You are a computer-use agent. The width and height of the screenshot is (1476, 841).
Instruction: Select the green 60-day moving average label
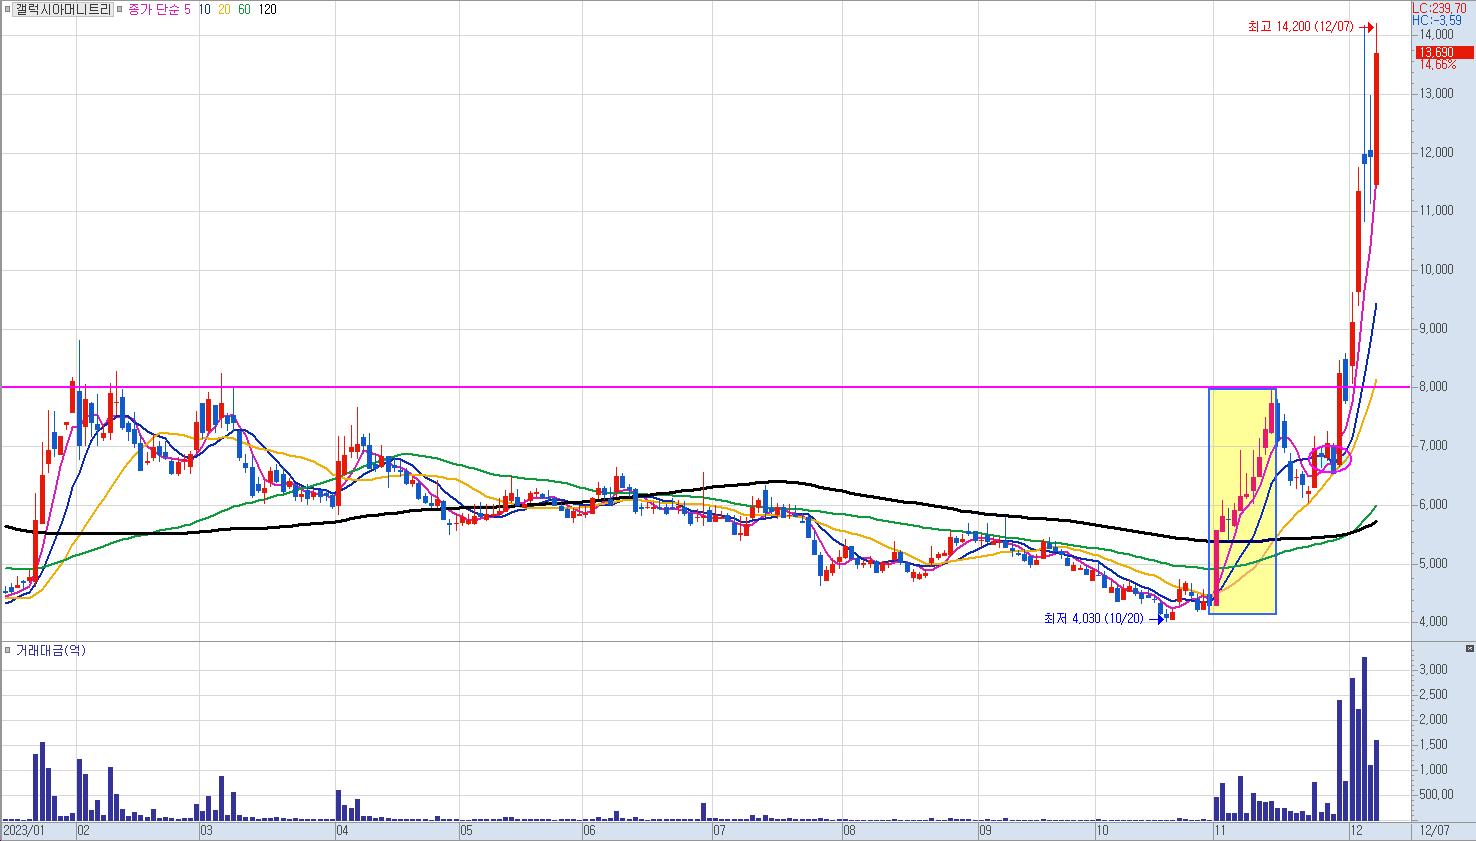[244, 9]
